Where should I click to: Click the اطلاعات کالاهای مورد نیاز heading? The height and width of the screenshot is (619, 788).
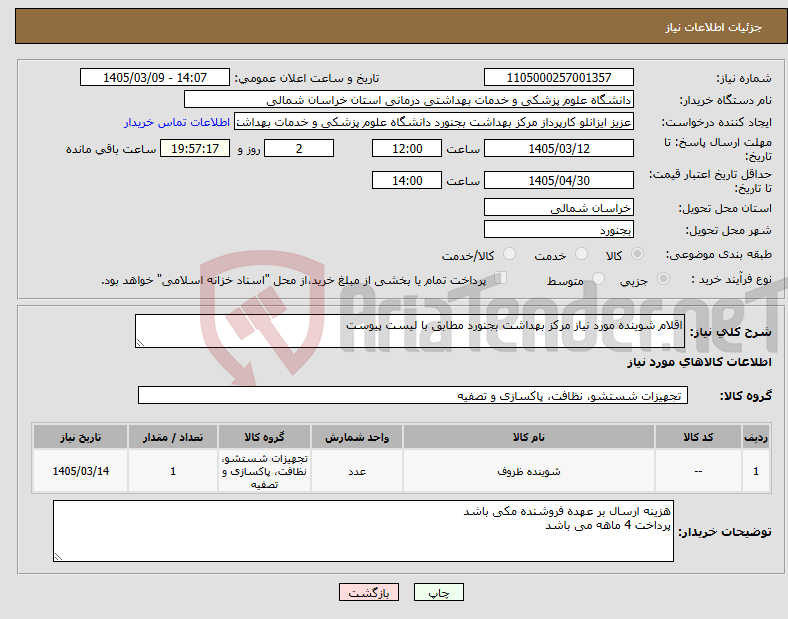pyautogui.click(x=699, y=362)
